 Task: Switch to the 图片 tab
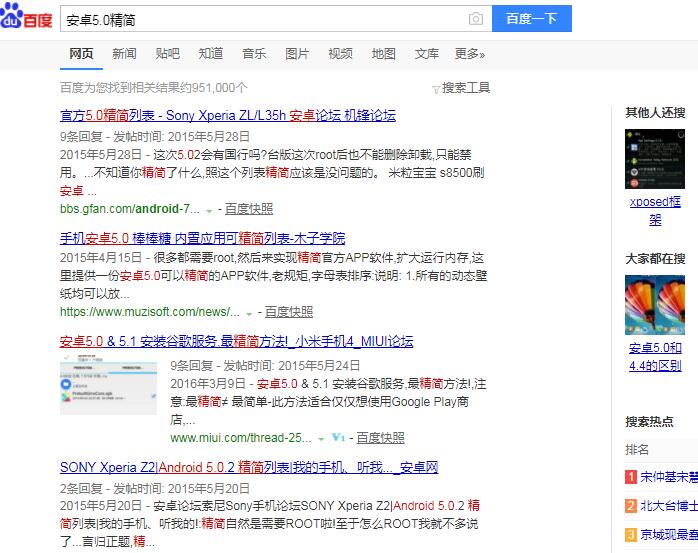tap(297, 54)
